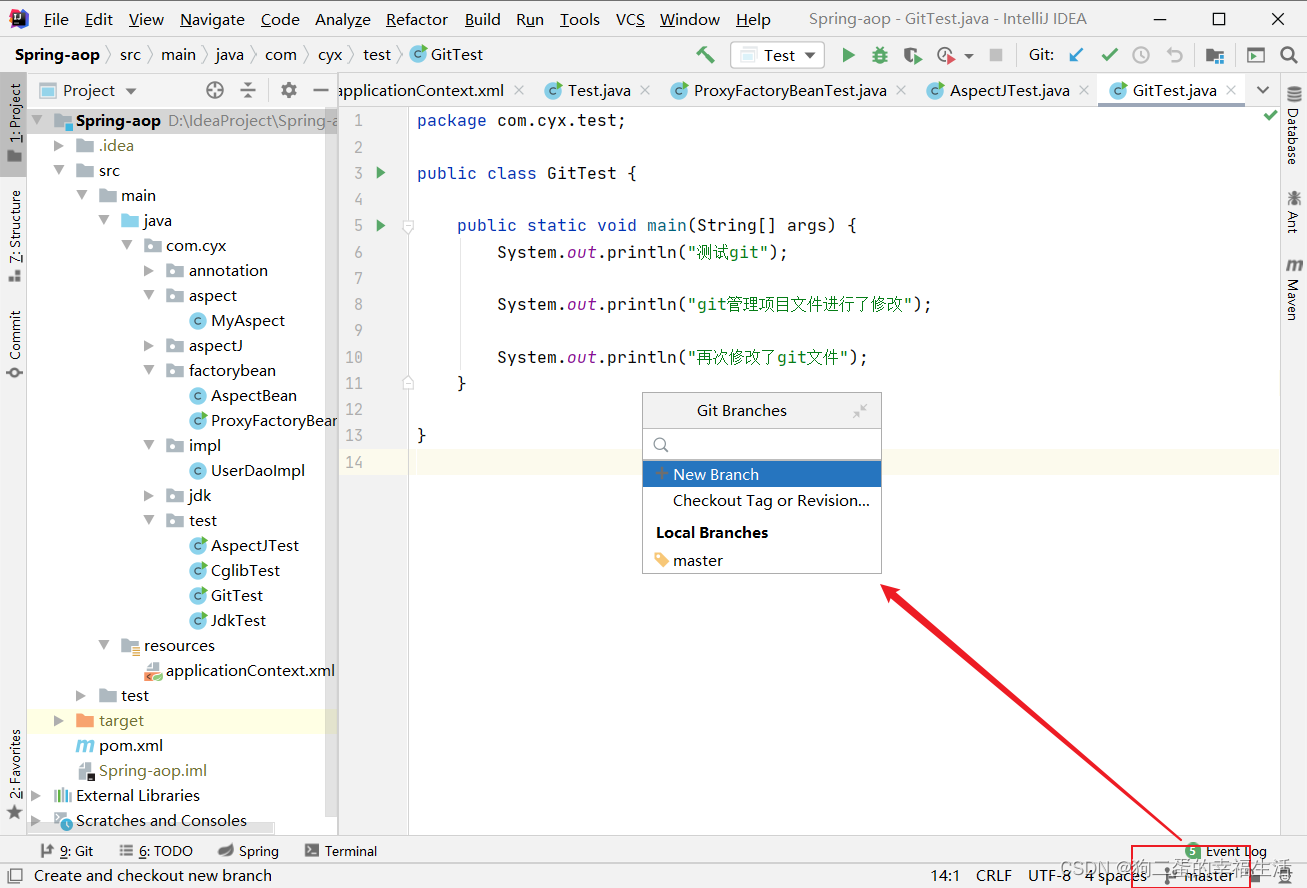Click run gutter icon beside class GitTest
Viewport: 1307px width, 888px height.
[x=380, y=173]
